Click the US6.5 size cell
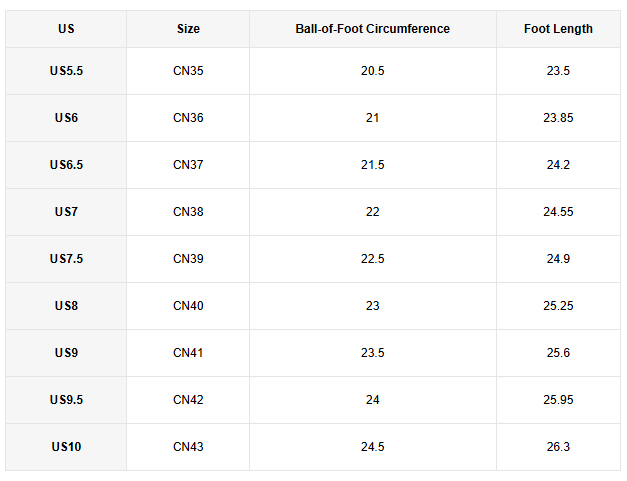Viewport: 627px width, 481px height. coord(66,165)
